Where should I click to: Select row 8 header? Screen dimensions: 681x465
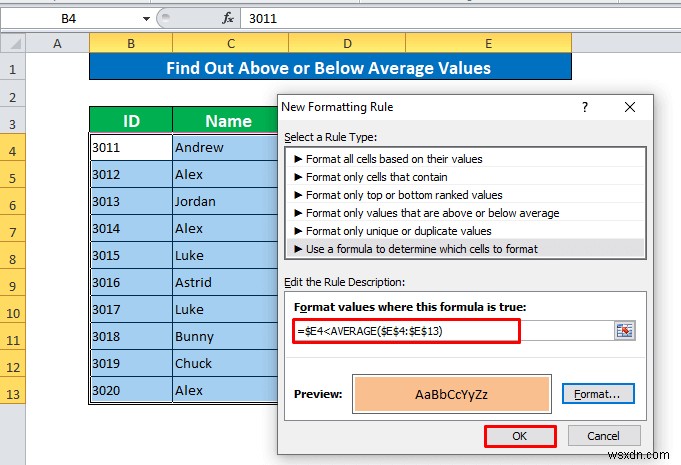click(x=13, y=259)
